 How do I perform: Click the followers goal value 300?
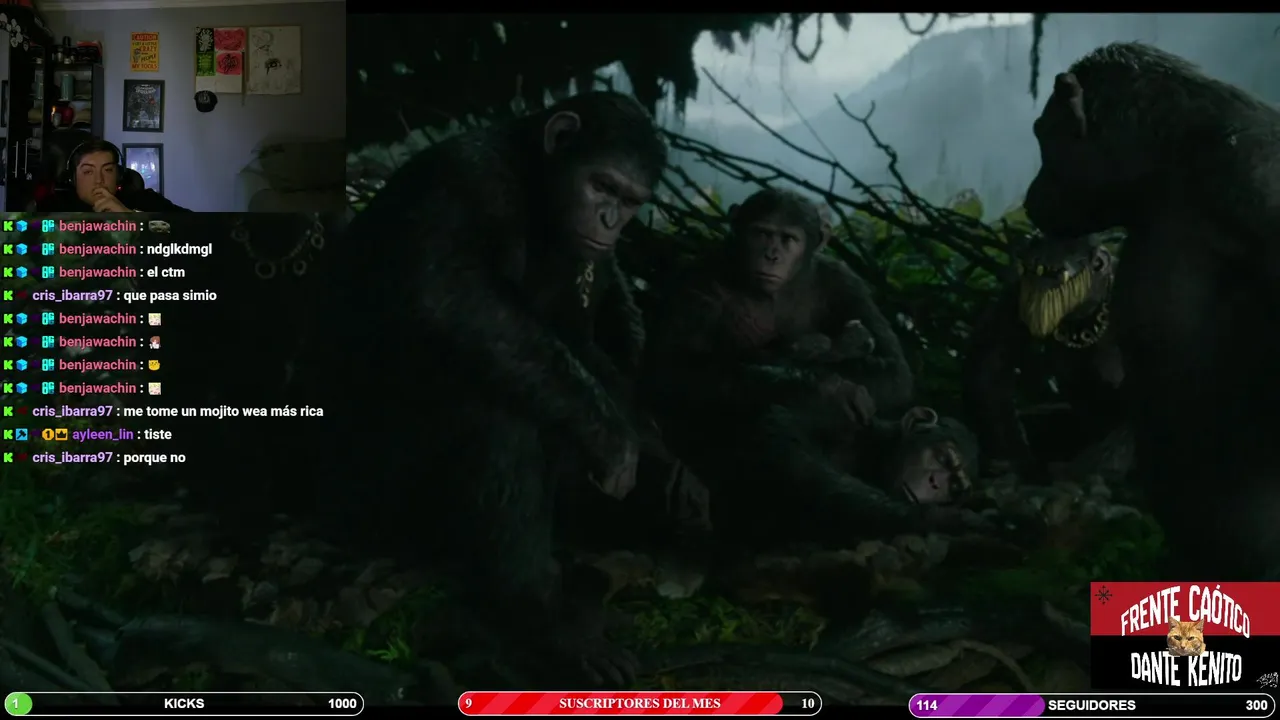pos(1256,706)
